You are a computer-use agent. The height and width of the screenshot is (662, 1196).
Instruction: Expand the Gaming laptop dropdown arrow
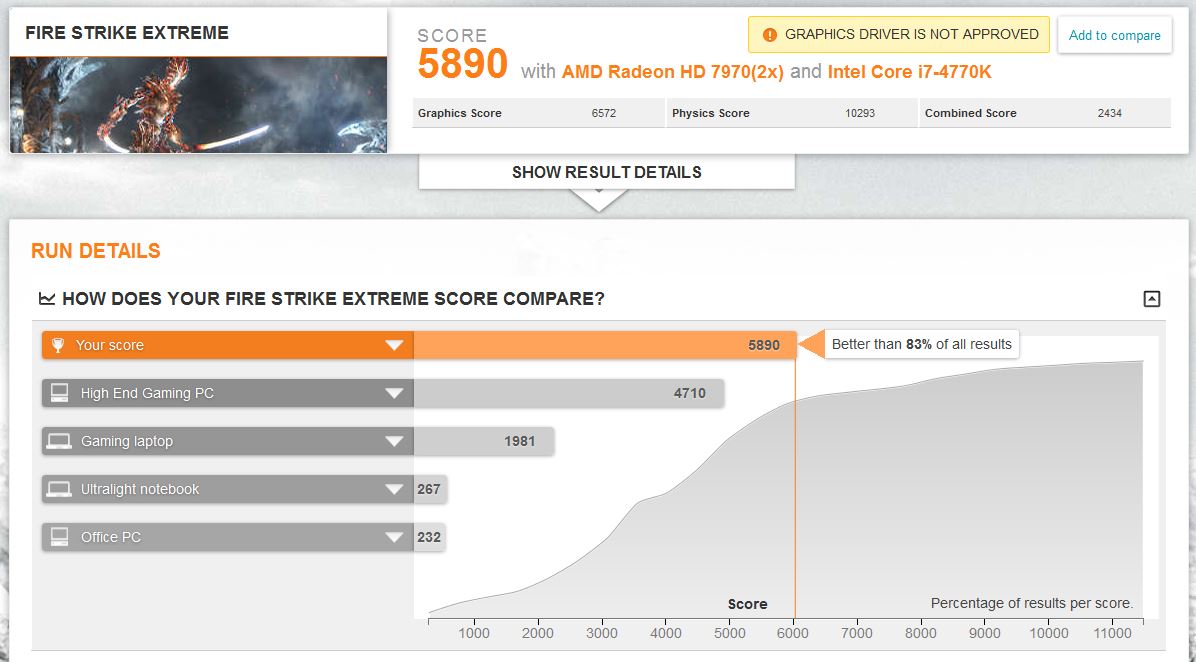(x=394, y=442)
